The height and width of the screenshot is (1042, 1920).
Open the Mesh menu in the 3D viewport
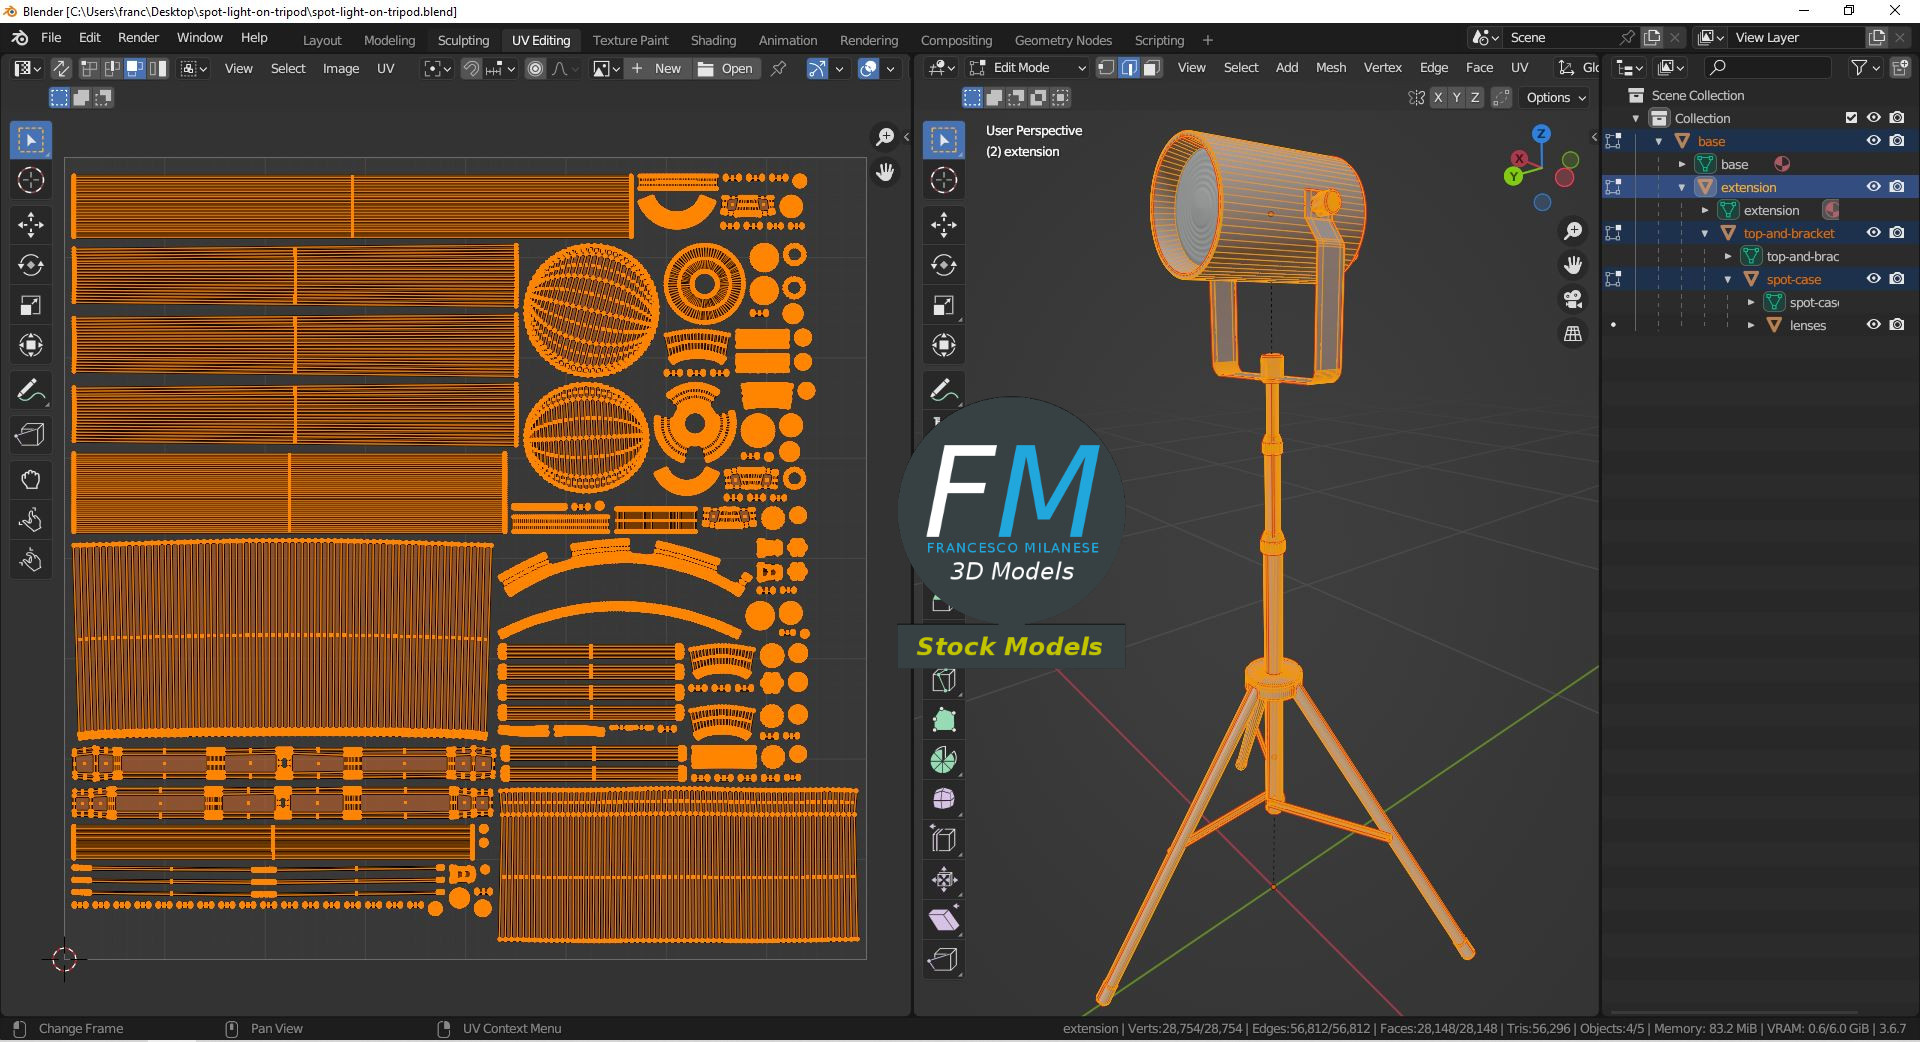click(1330, 68)
